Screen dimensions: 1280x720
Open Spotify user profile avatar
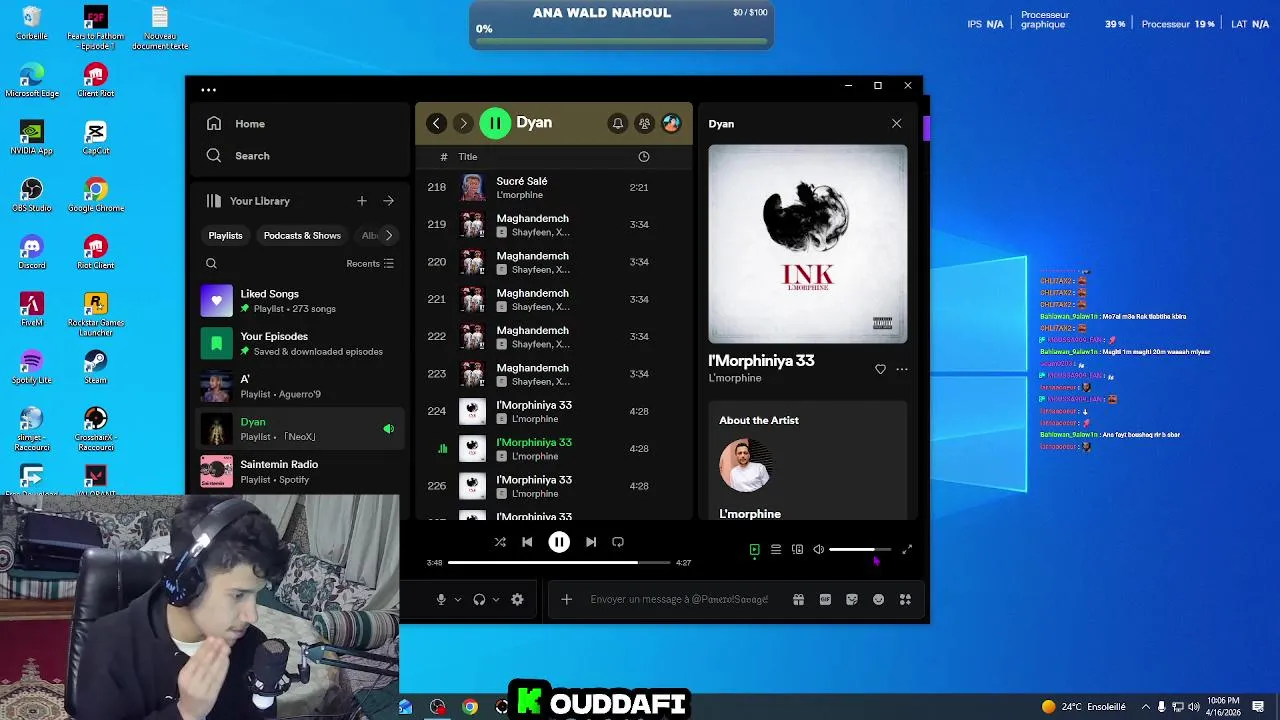(671, 123)
